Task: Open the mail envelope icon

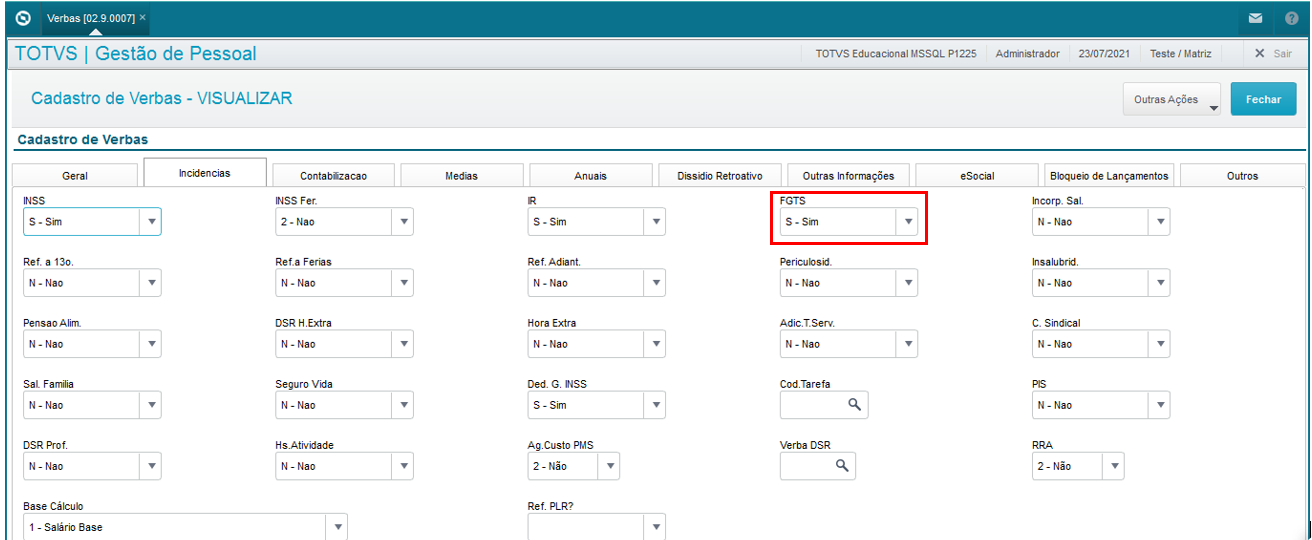Action: click(1255, 18)
